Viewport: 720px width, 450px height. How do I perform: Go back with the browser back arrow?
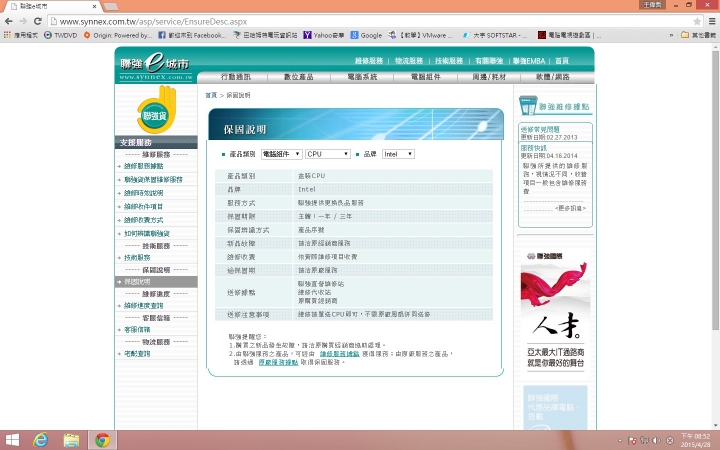coord(8,21)
